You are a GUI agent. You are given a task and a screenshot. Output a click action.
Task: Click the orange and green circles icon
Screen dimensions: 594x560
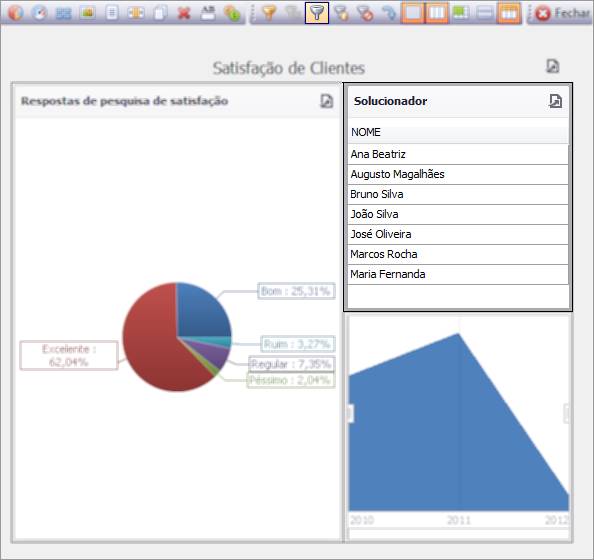(232, 14)
